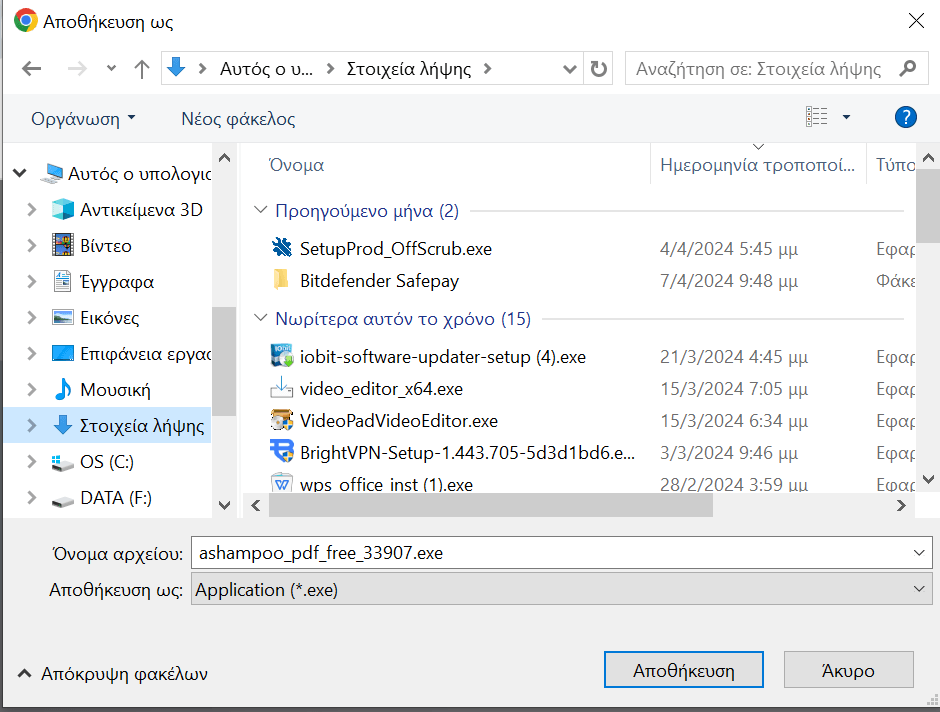Select the video_editor_x64.exe file

click(381, 389)
